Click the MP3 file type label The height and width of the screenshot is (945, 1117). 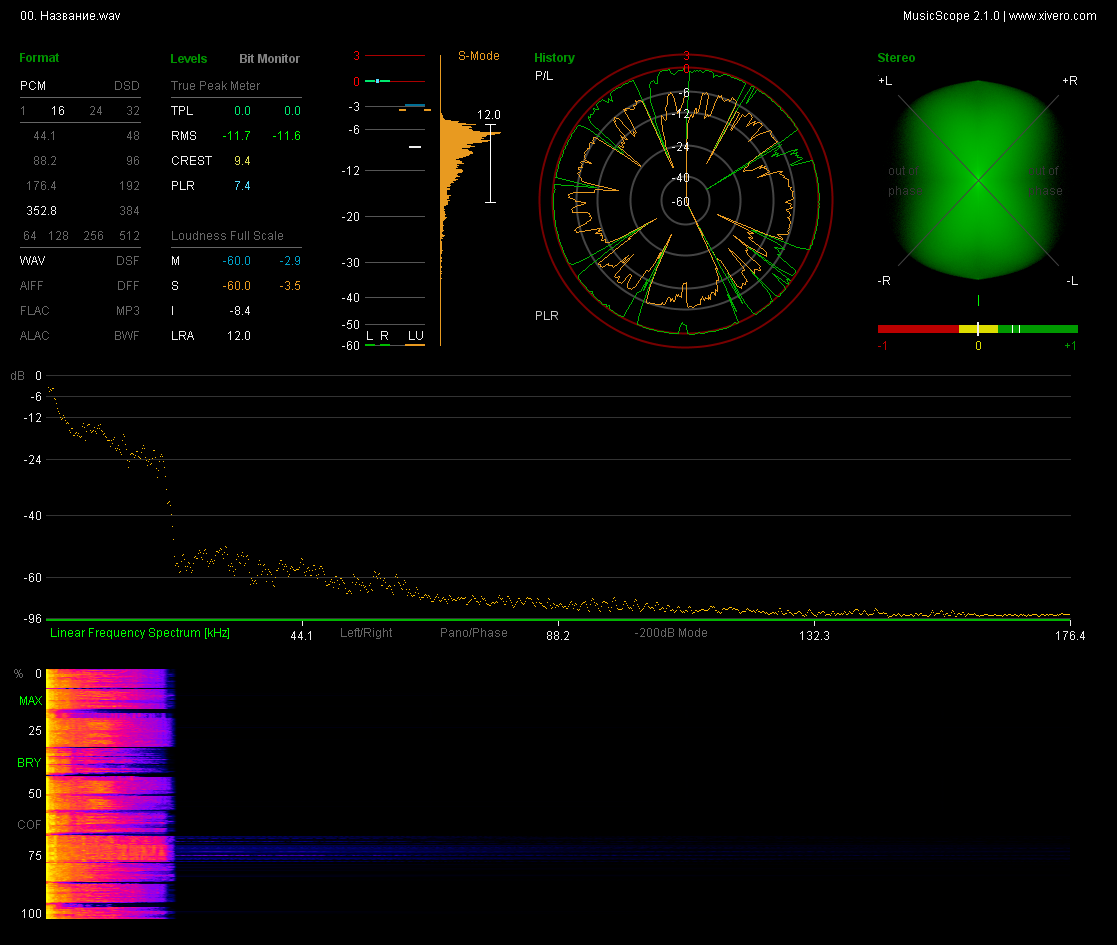coord(128,311)
